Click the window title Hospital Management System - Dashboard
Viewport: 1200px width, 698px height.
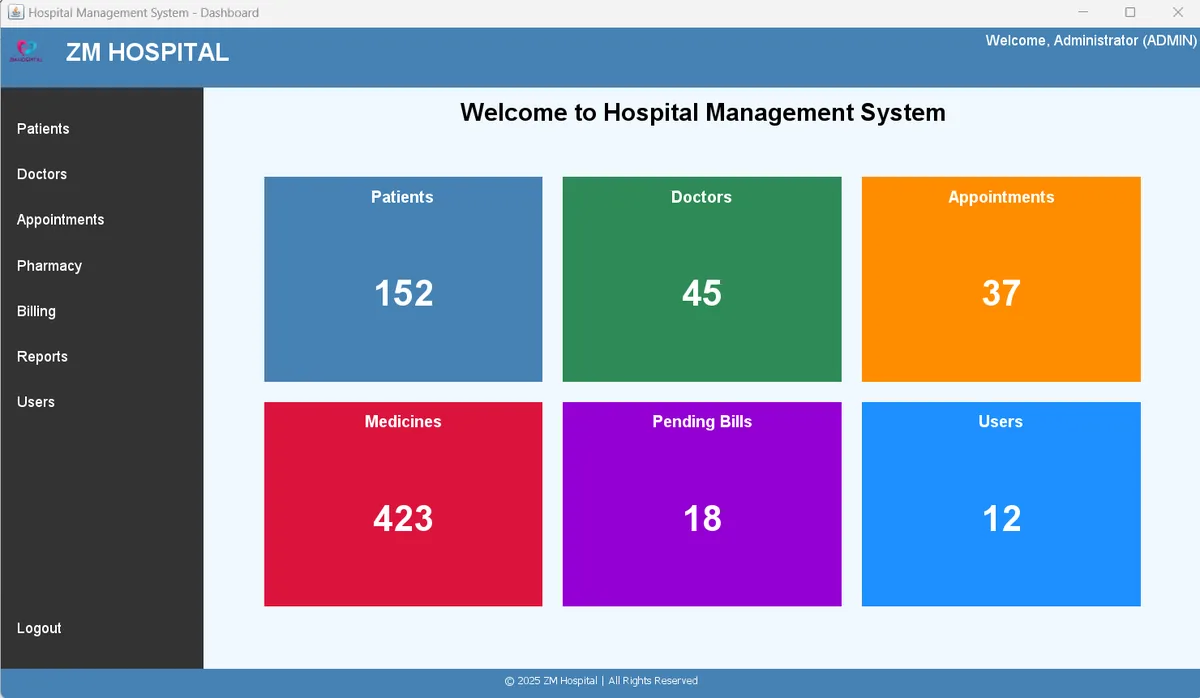[x=144, y=13]
